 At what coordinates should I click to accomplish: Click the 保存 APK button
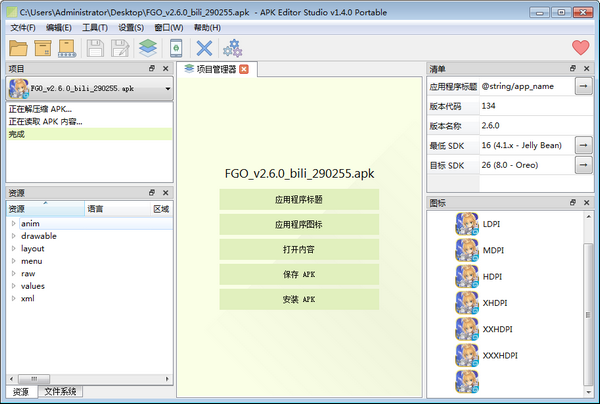(299, 274)
